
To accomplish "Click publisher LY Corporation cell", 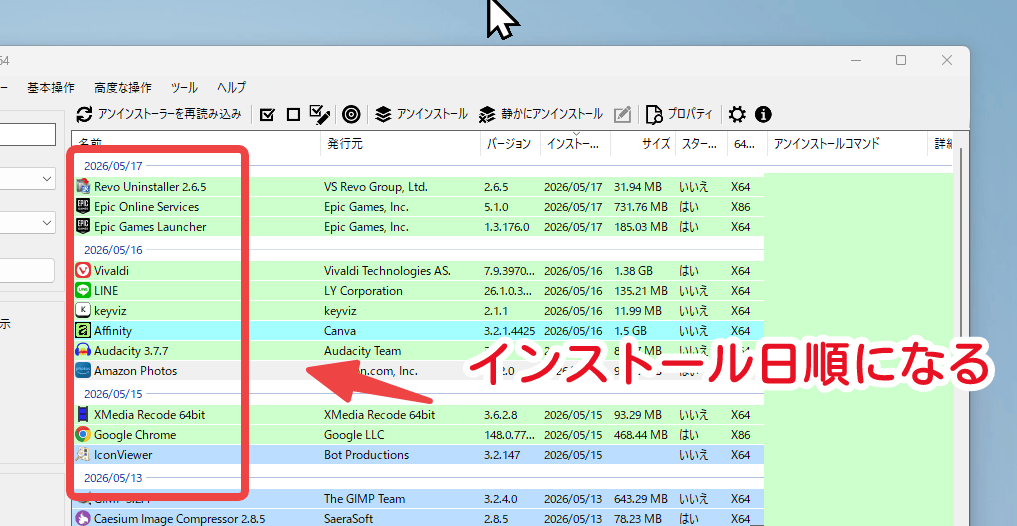I will [363, 291].
